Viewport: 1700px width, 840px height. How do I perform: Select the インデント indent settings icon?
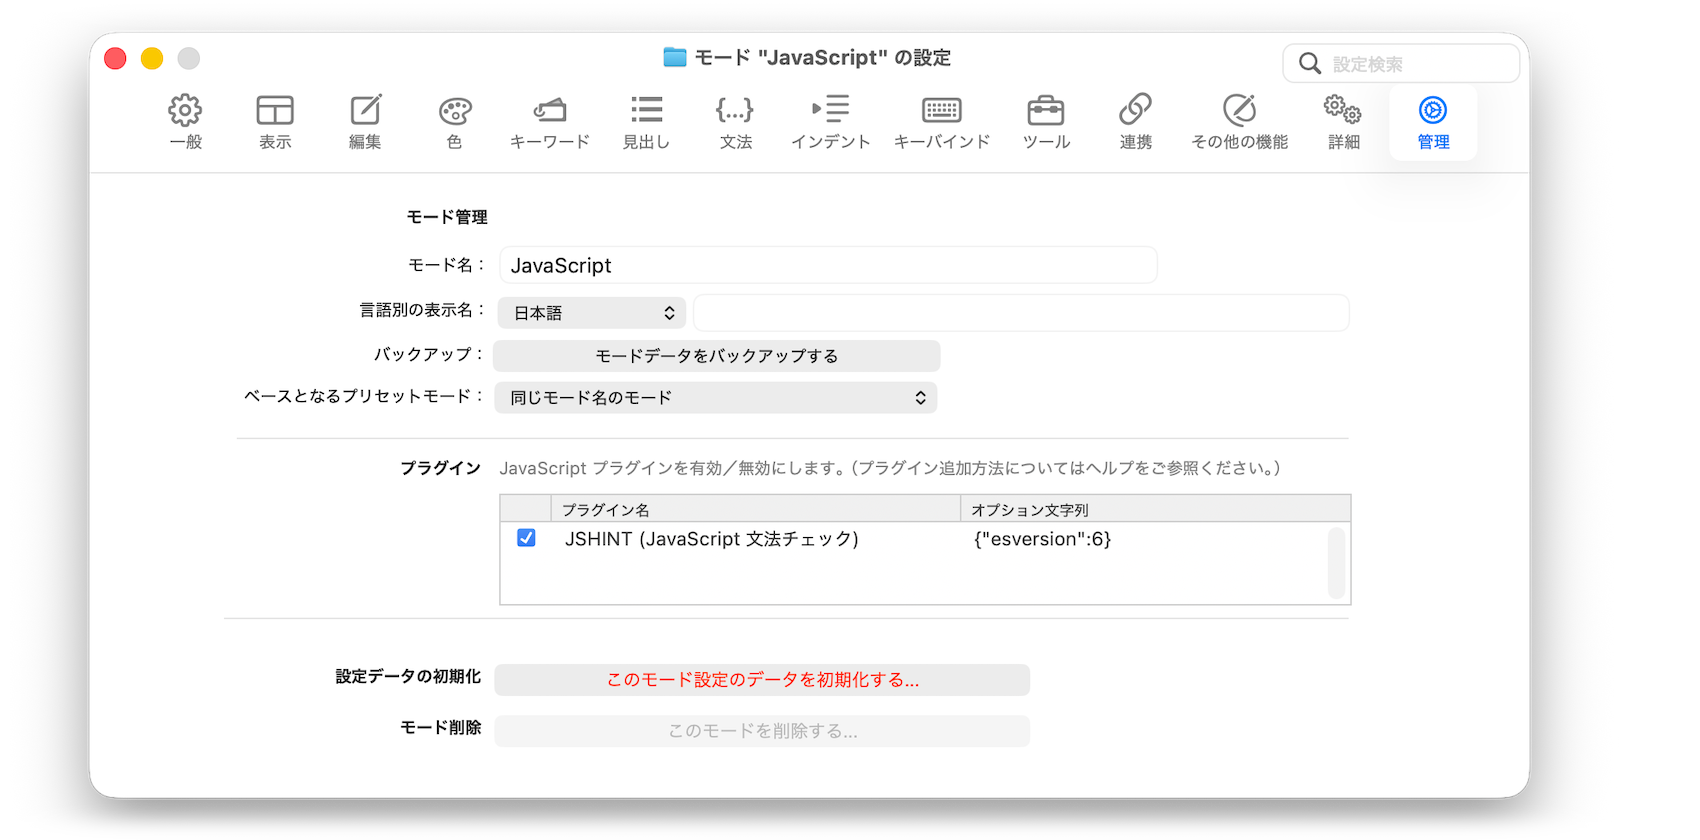coord(830,121)
